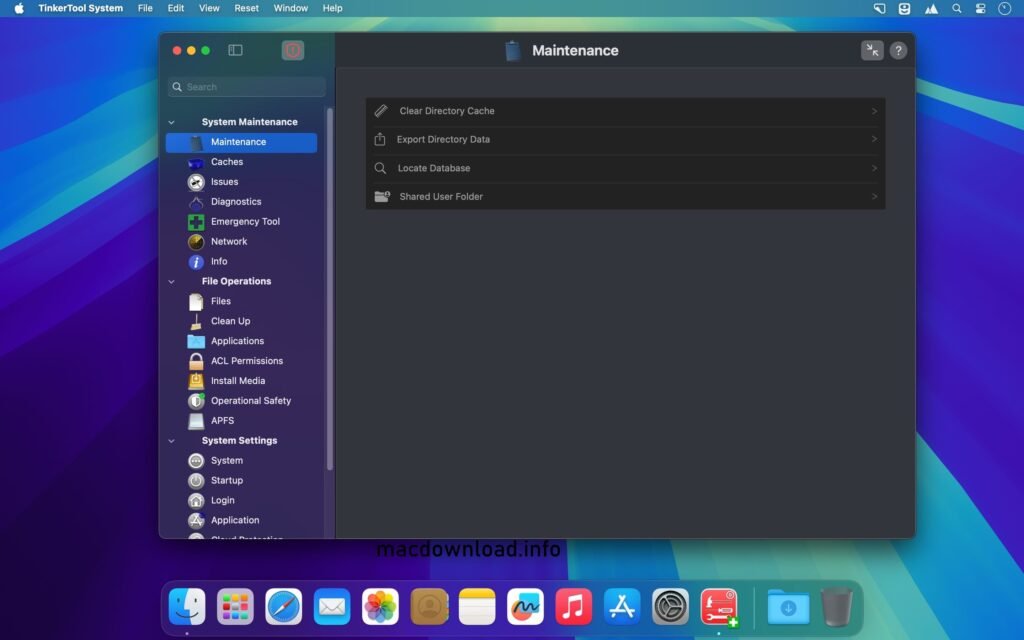Collapse the System Maintenance group
1024x640 pixels.
[172, 121]
